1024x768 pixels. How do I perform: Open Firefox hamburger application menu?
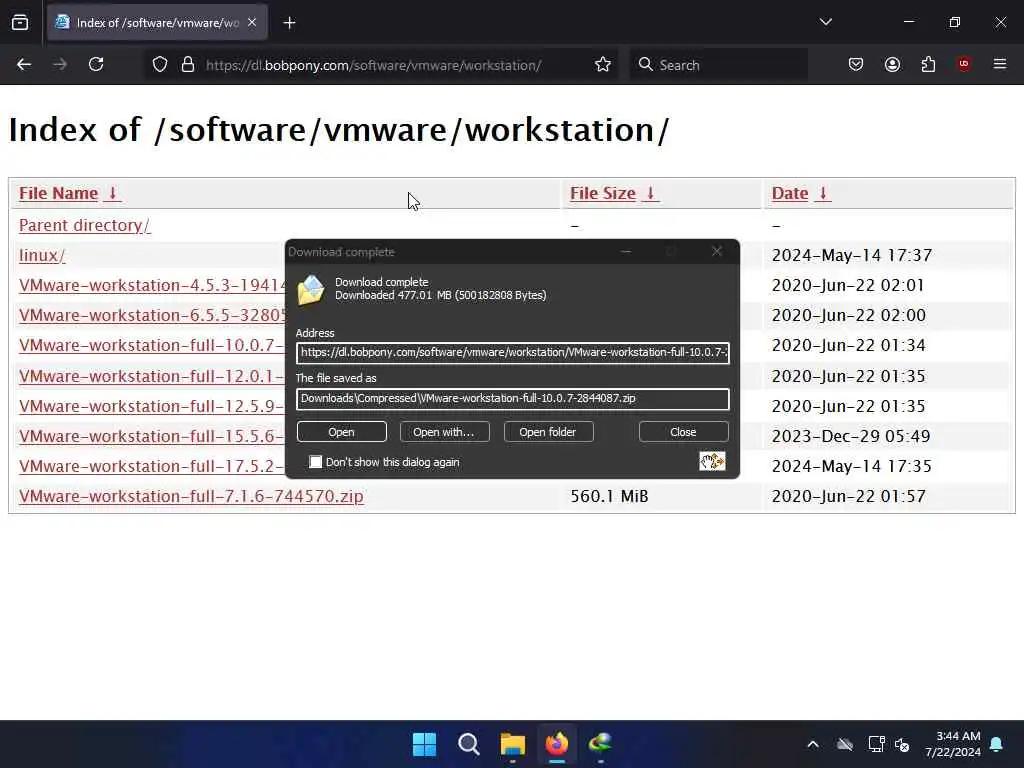[x=1000, y=64]
